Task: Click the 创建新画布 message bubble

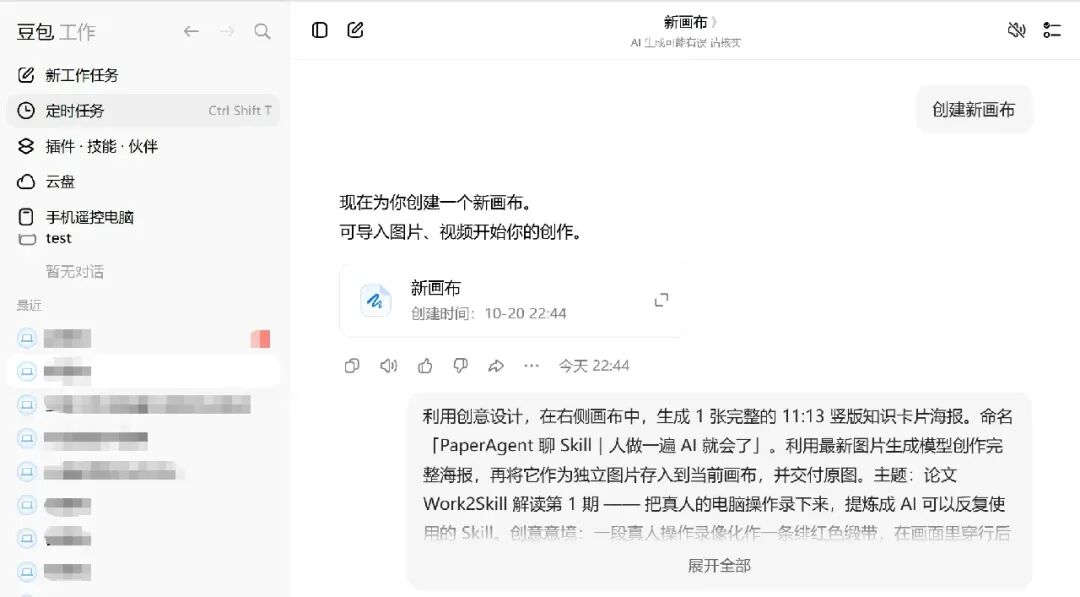Action: point(974,109)
